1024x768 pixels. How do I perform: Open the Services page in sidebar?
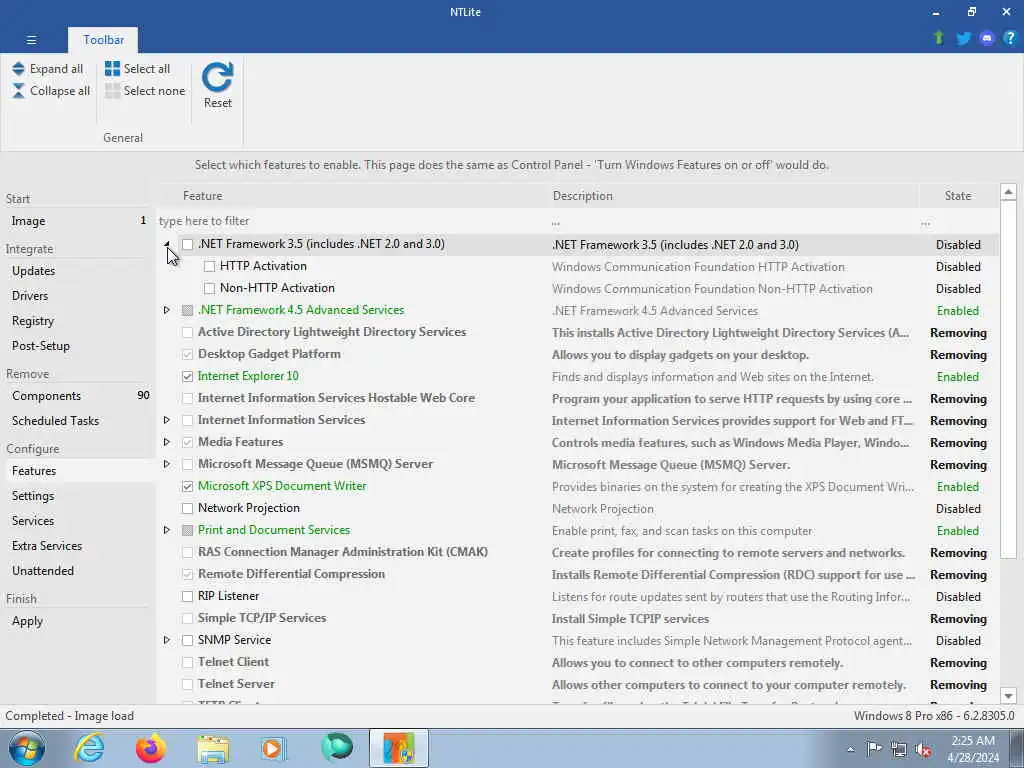pos(78,520)
